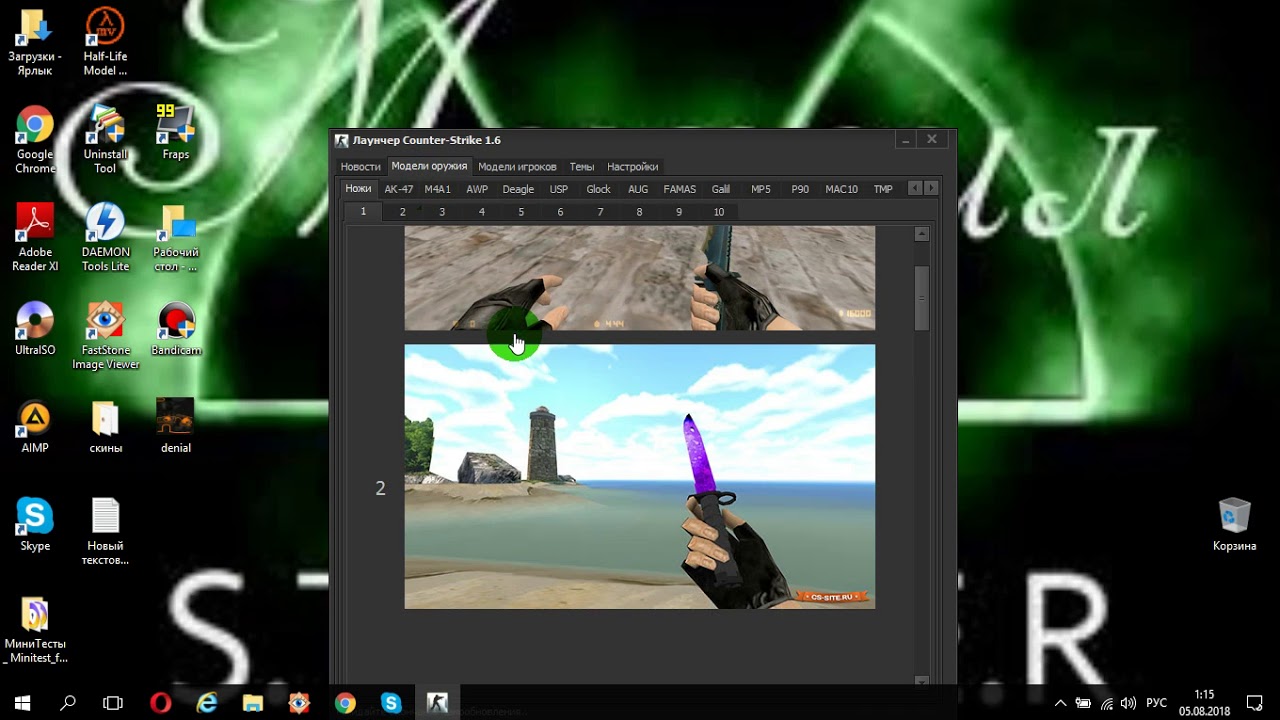This screenshot has width=1280, height=720.
Task: Open the network status tray icon
Action: pos(1106,703)
